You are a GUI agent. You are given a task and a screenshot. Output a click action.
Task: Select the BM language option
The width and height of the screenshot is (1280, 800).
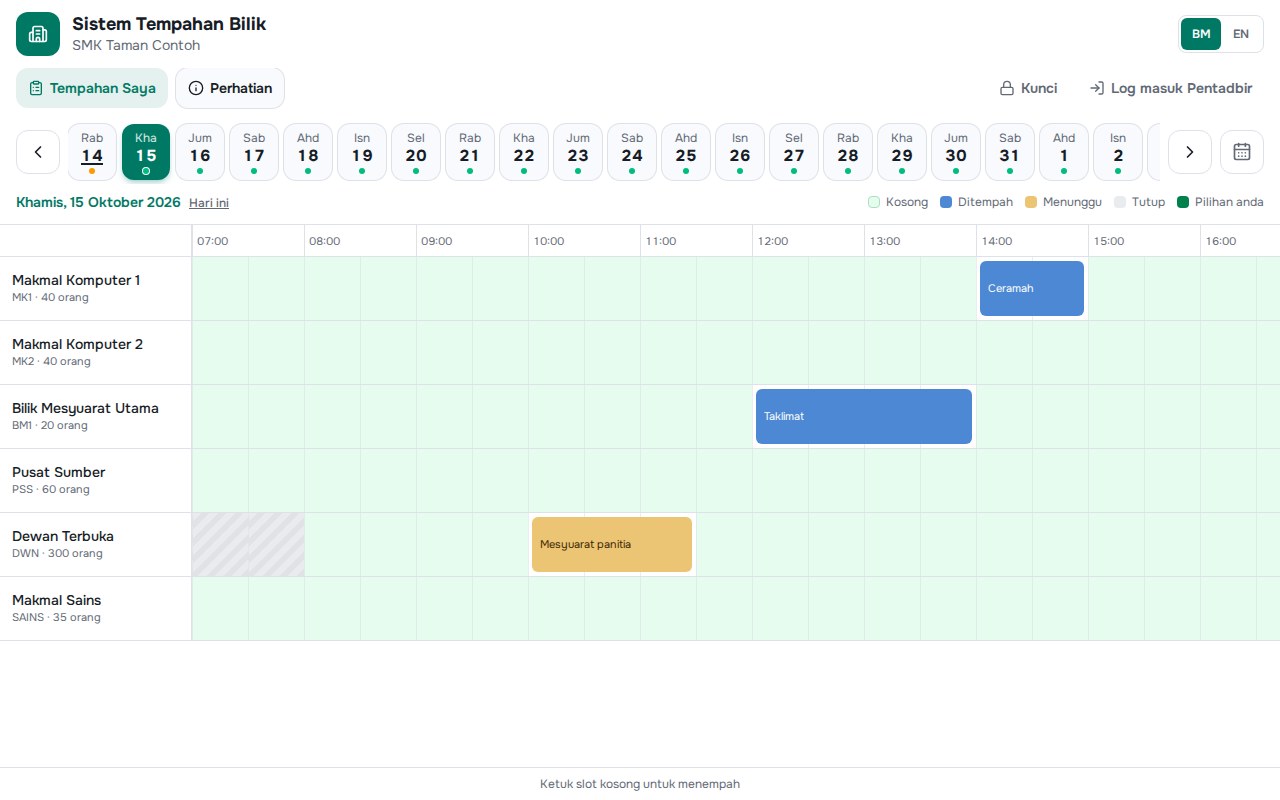1201,34
